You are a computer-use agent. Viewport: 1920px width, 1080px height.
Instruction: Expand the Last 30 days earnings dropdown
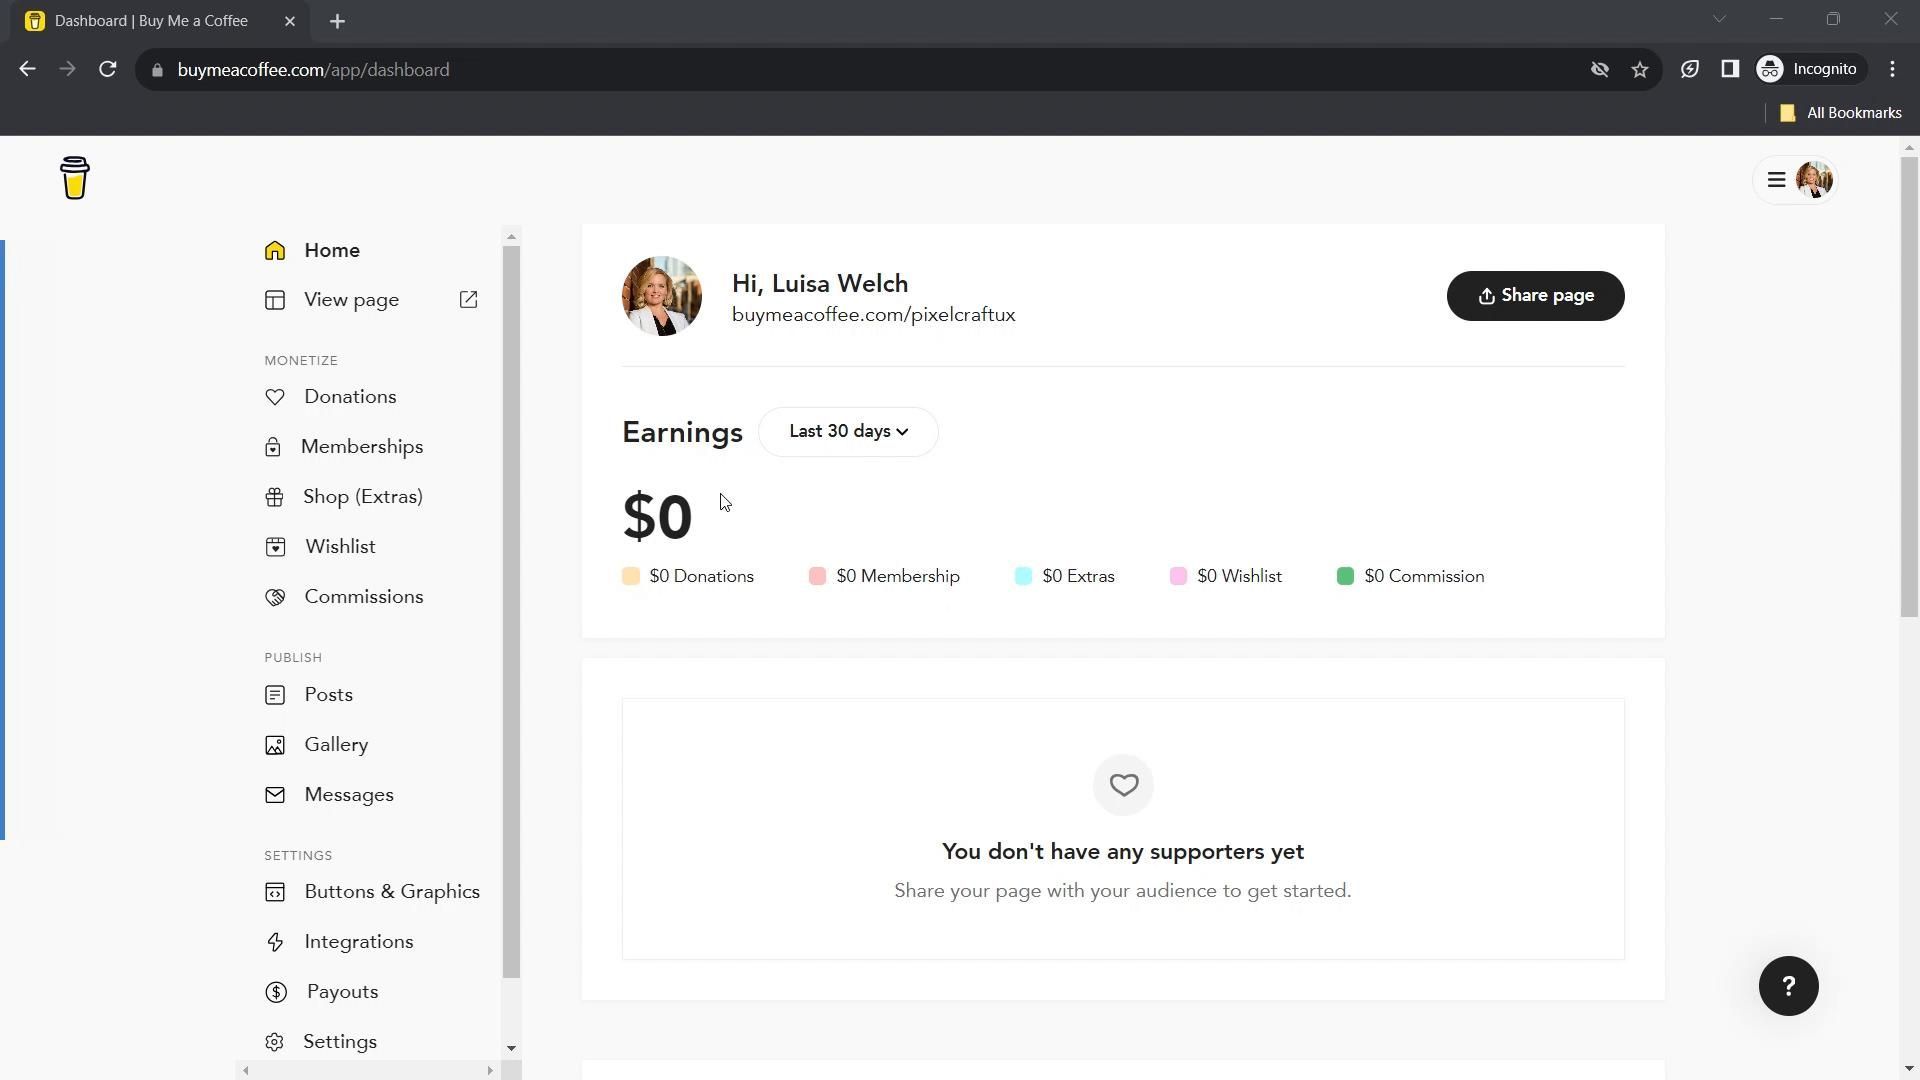[x=848, y=432]
